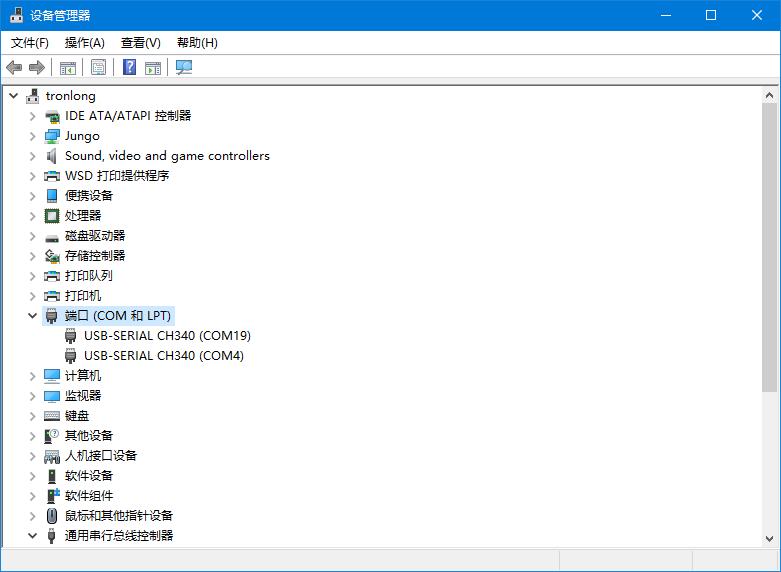Select the 监视器 category label
Screen dimensions: 781x572
[83, 396]
